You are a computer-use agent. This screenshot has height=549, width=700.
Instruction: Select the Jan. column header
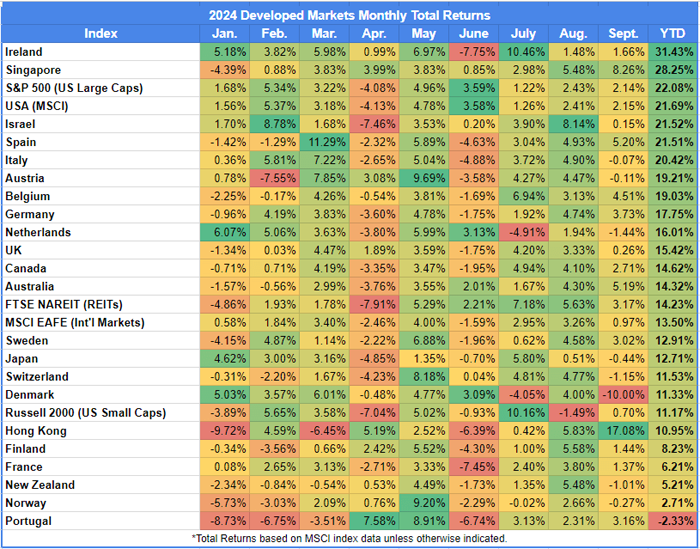(229, 33)
